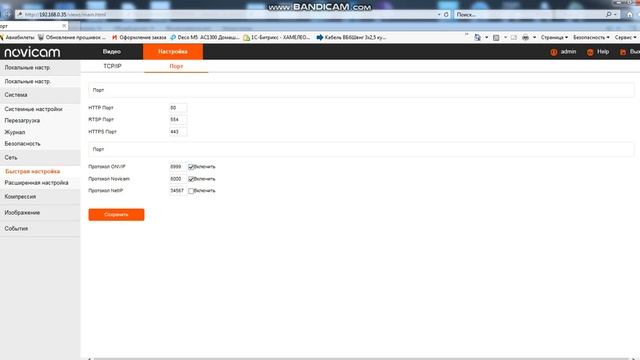Viewport: 640px width, 360px height.
Task: Open Расширенная настройка in sidebar
Action: point(36,183)
